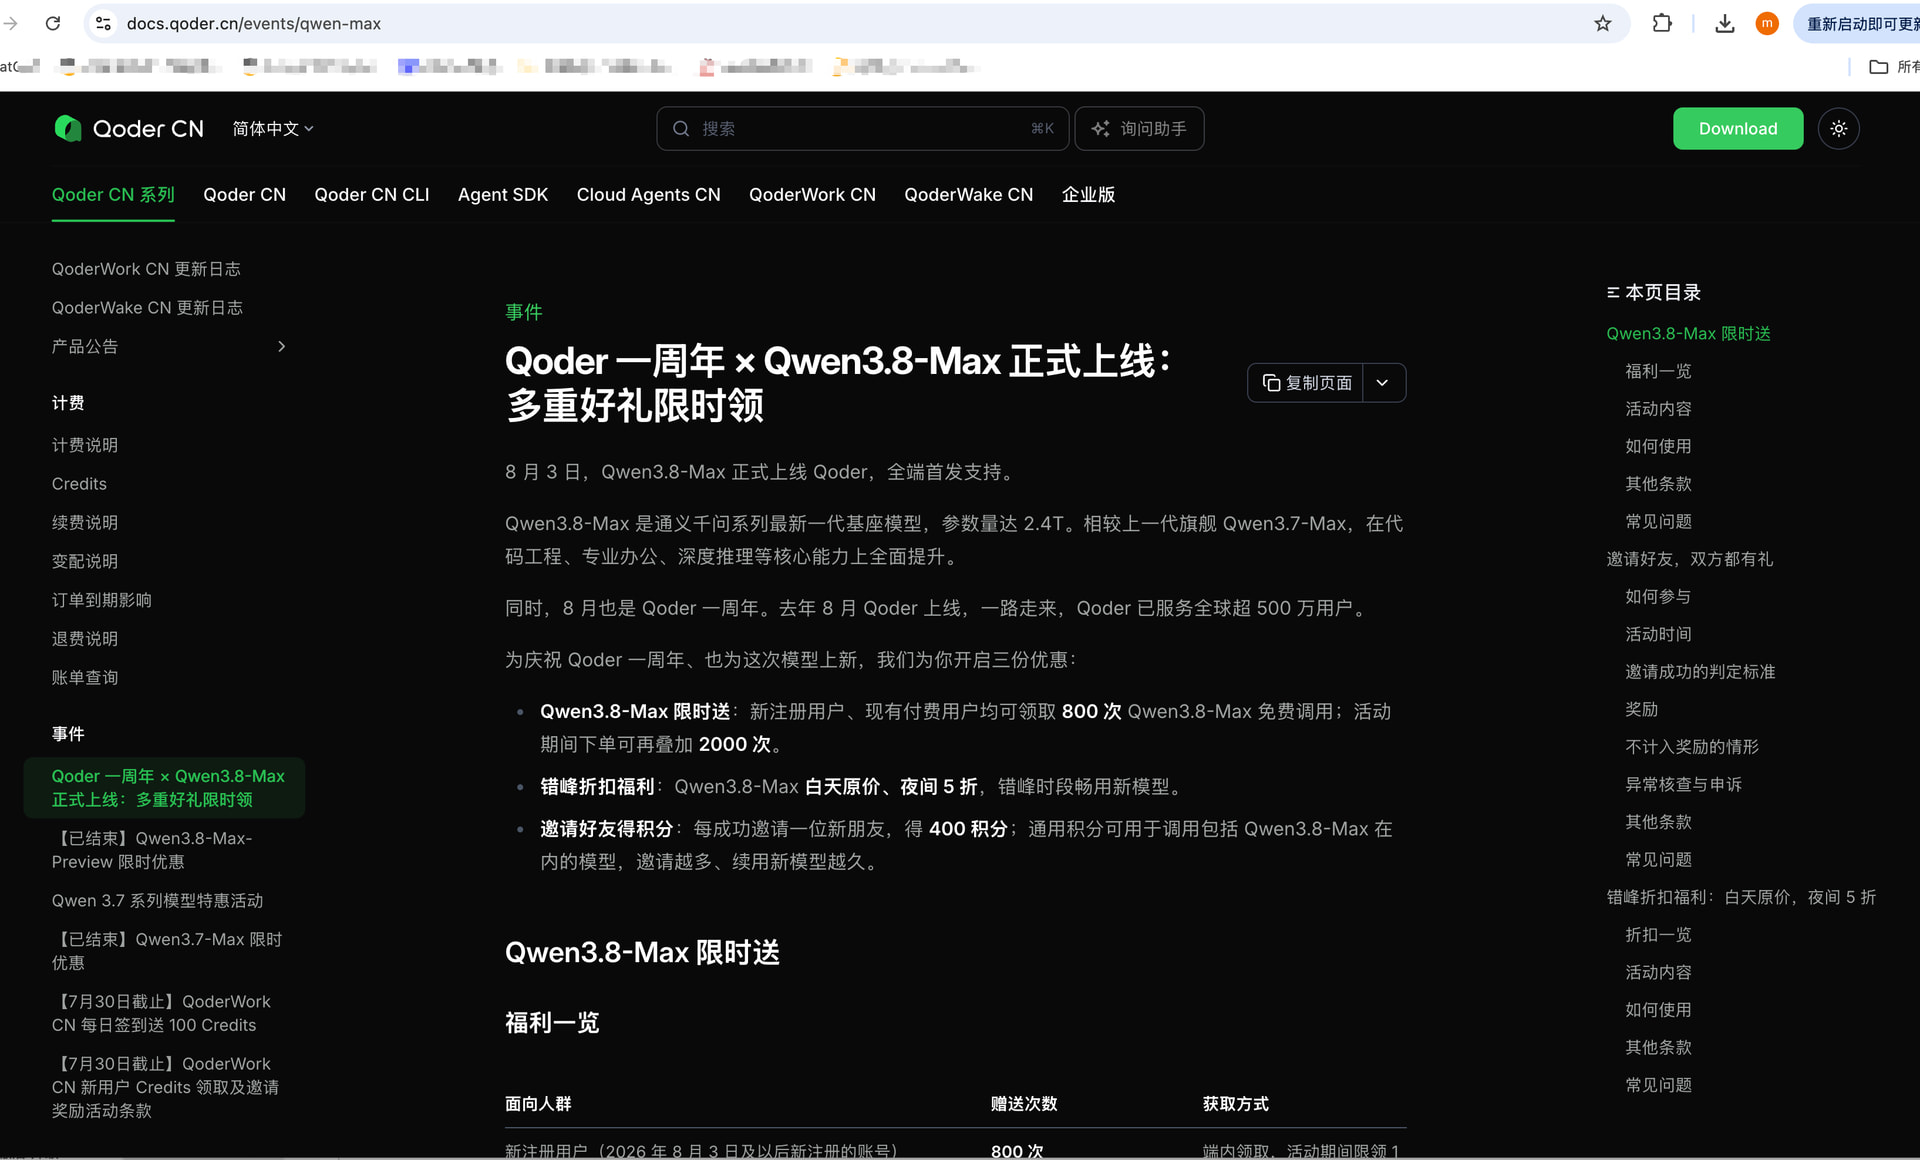Open the Cloud Agents CN tab
Image resolution: width=1920 pixels, height=1160 pixels.
coord(649,195)
